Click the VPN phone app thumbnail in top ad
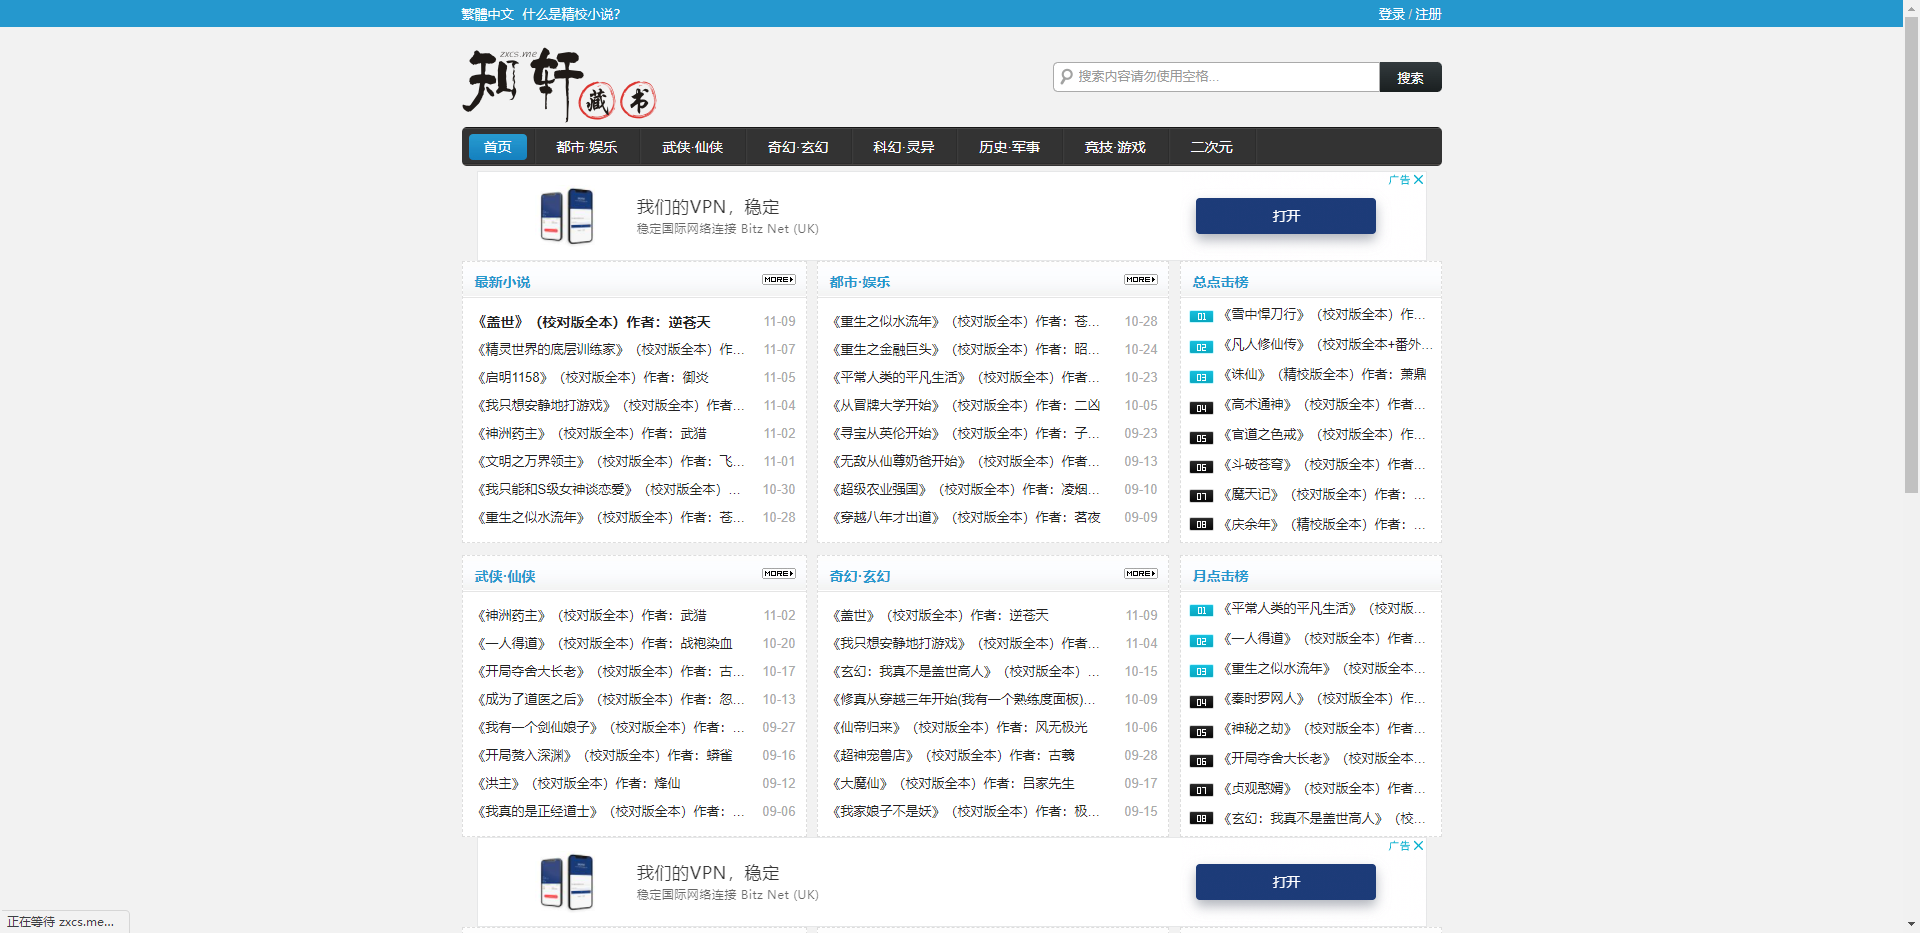 567,215
